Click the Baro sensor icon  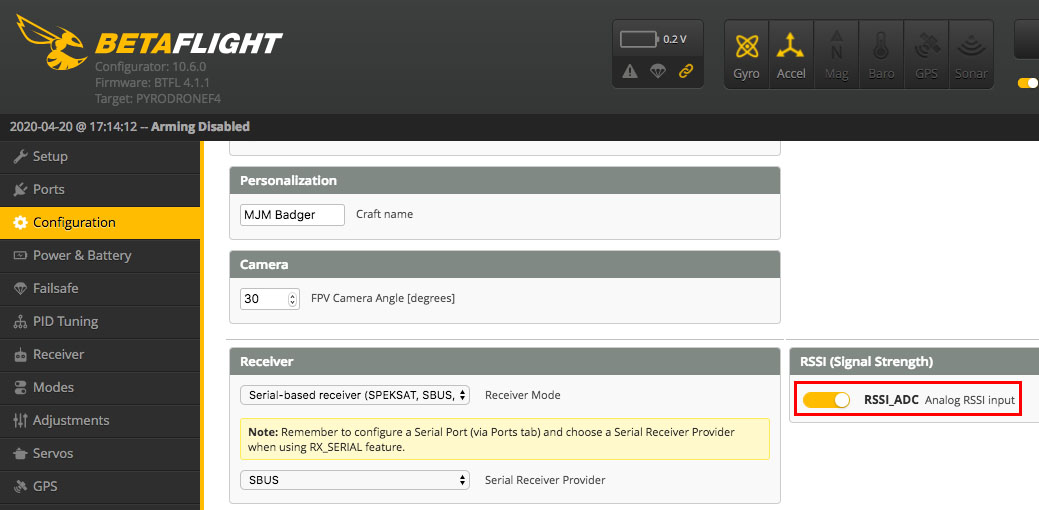click(x=881, y=55)
